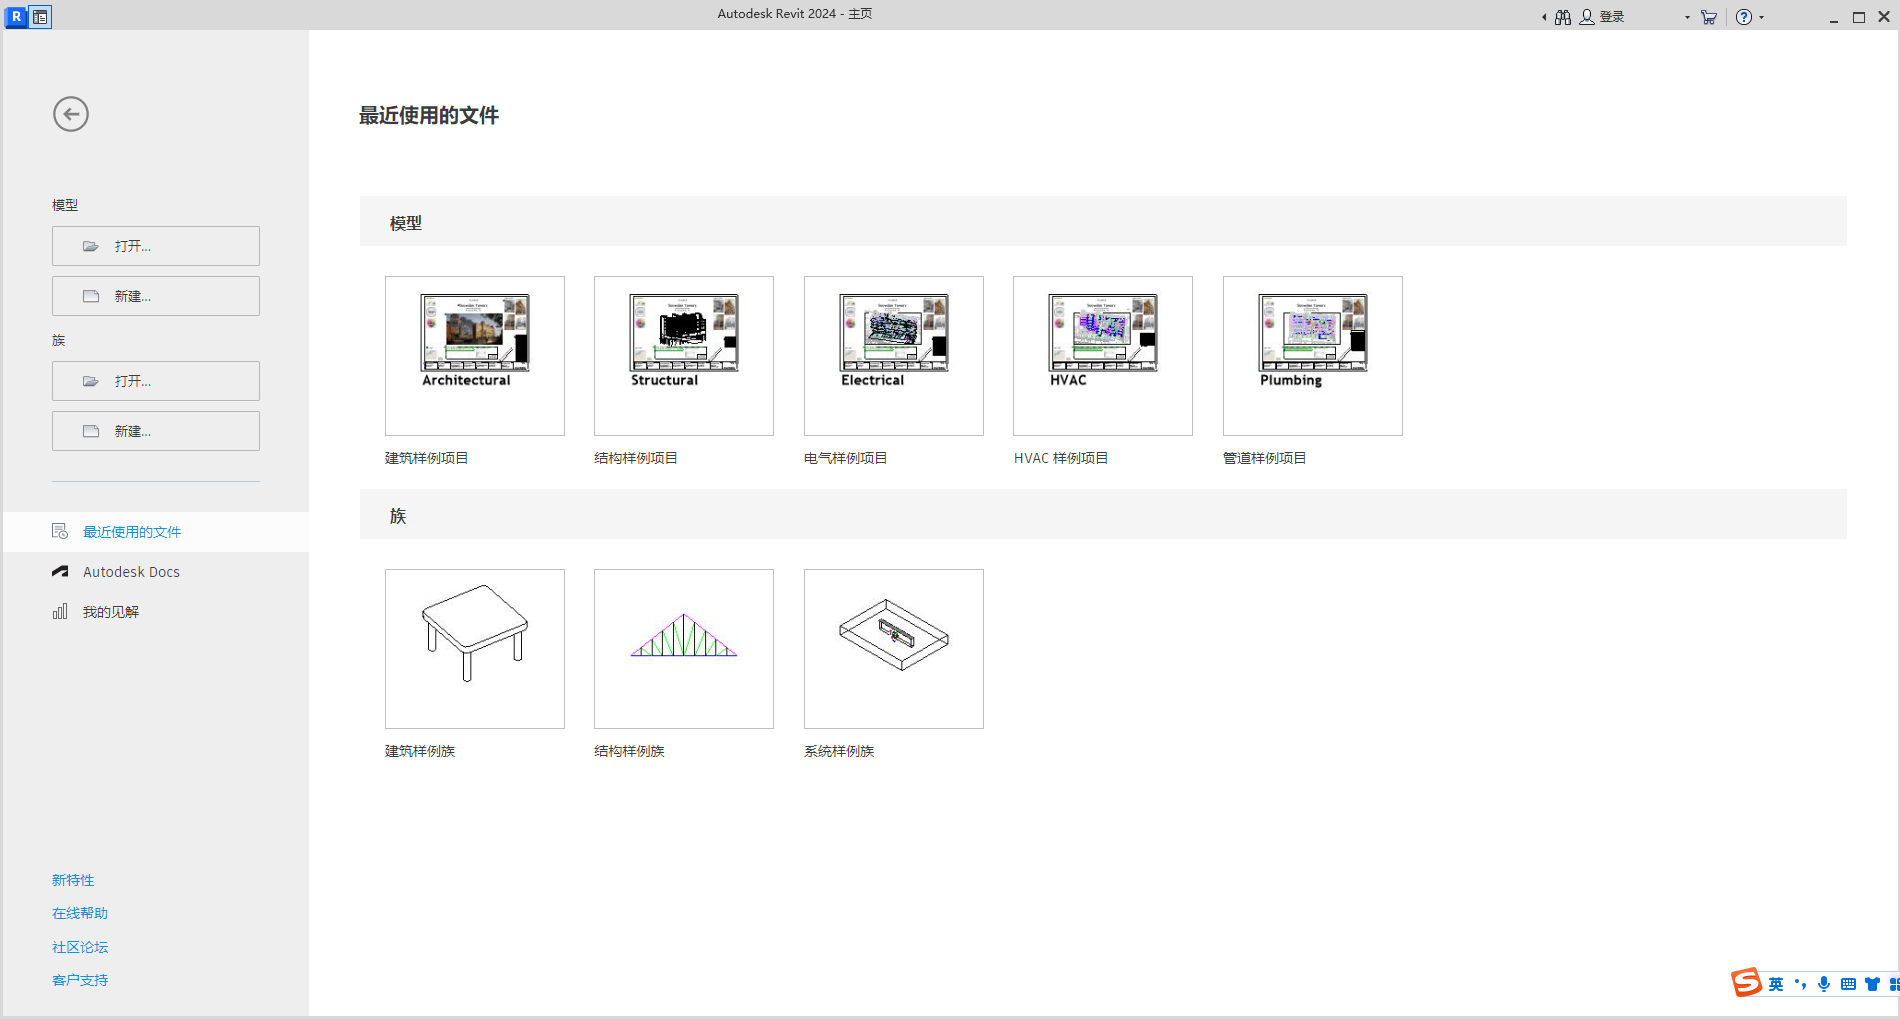The image size is (1900, 1019).
Task: Click the back arrow navigation circle
Action: pyautogui.click(x=70, y=114)
